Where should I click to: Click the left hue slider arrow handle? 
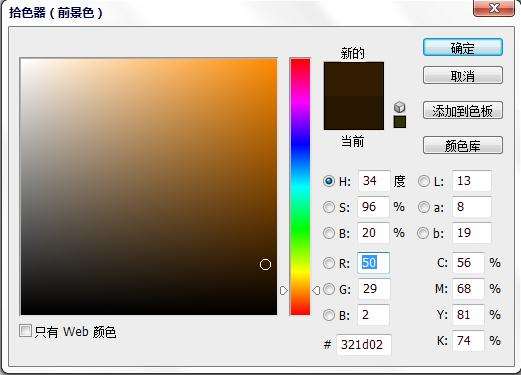(284, 291)
